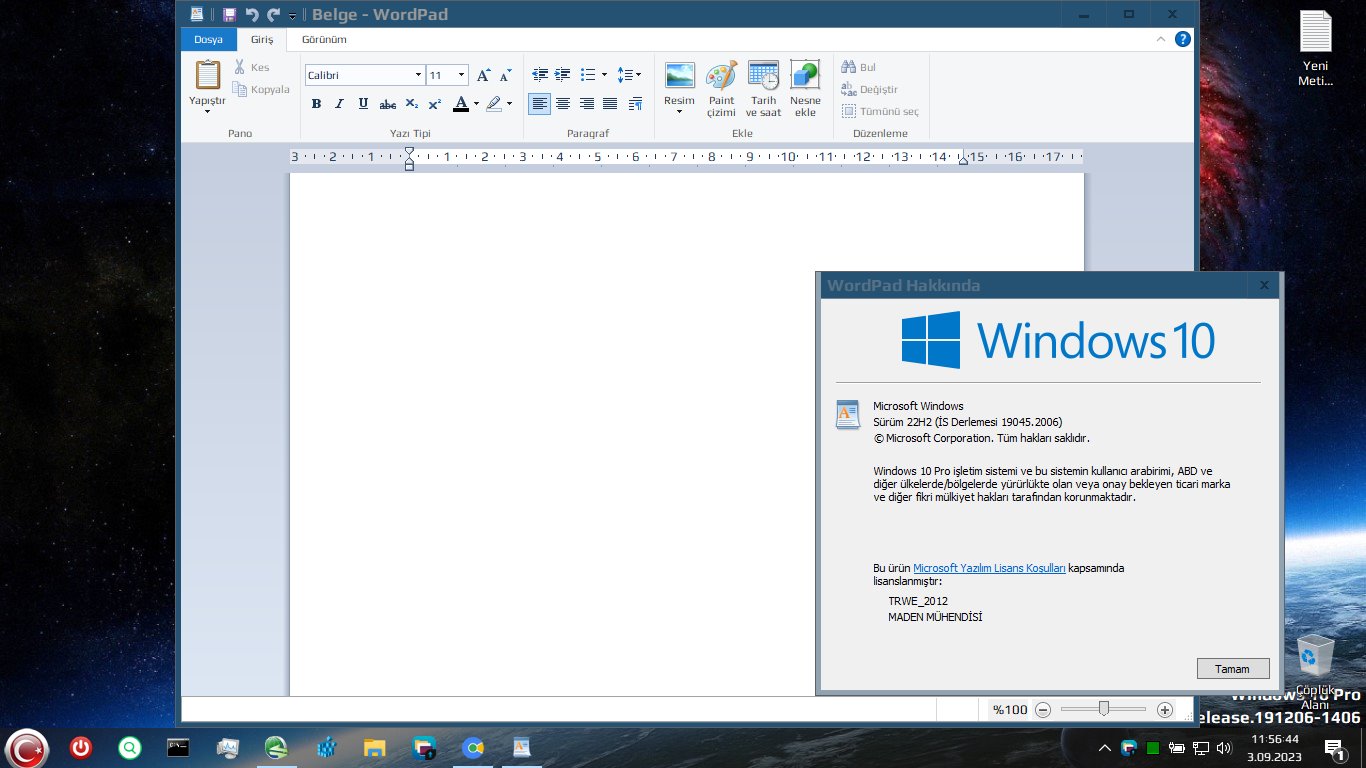Click the Redo arrow in title bar
This screenshot has width=1366, height=768.
pos(273,15)
